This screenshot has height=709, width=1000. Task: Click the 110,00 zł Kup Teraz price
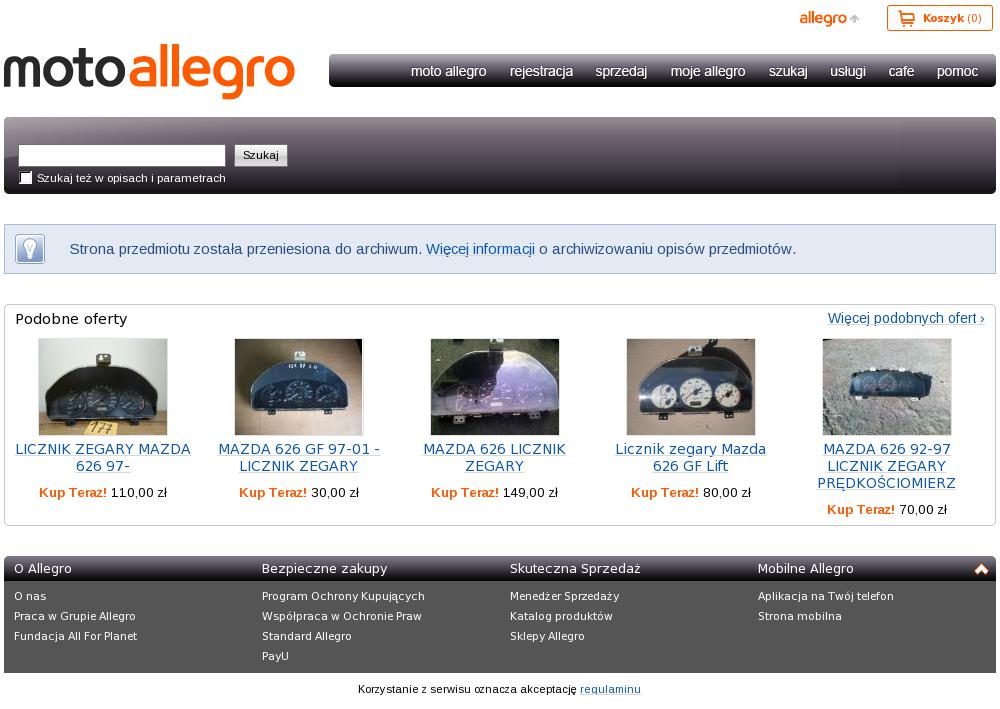point(103,492)
